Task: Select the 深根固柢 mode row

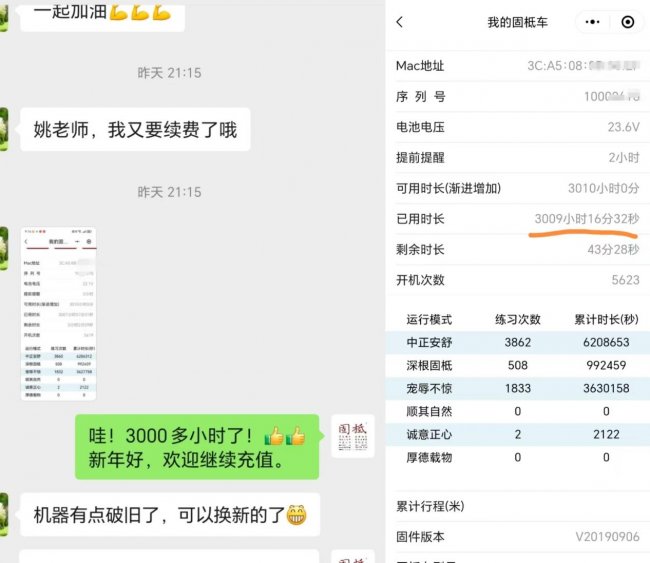Action: click(517, 365)
